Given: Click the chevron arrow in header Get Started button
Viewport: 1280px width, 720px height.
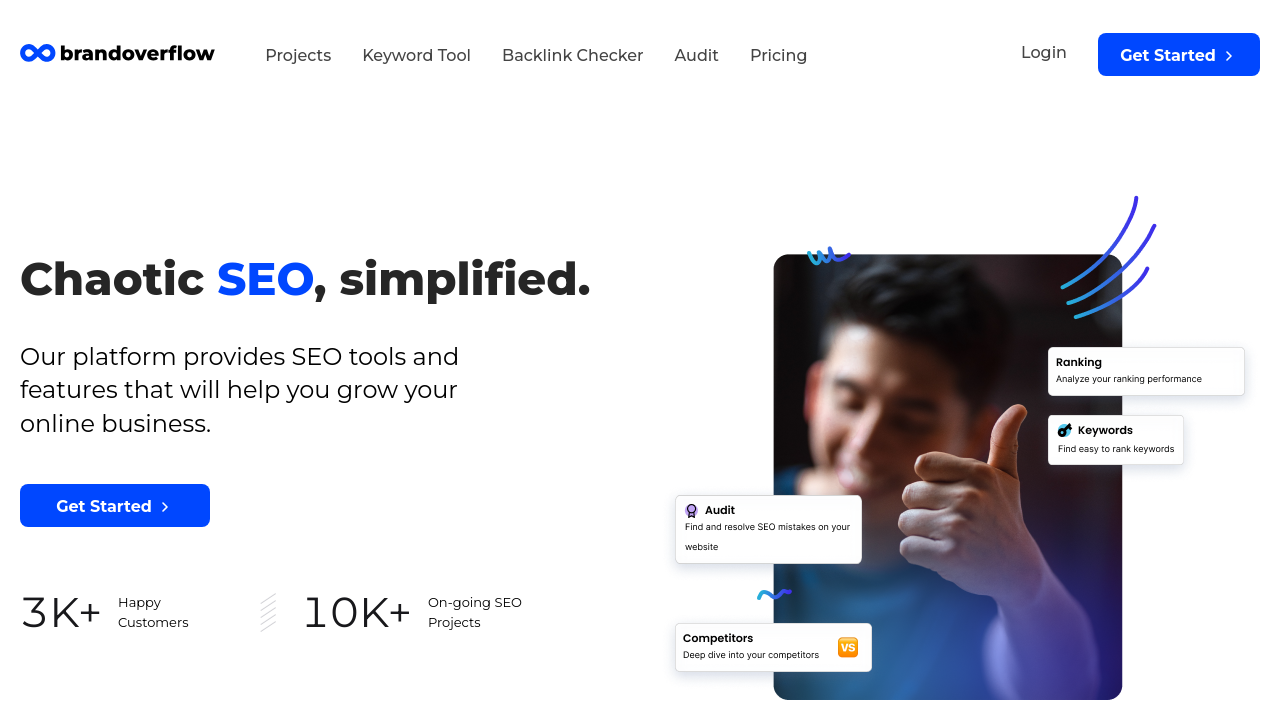Looking at the screenshot, I should click(x=1229, y=56).
